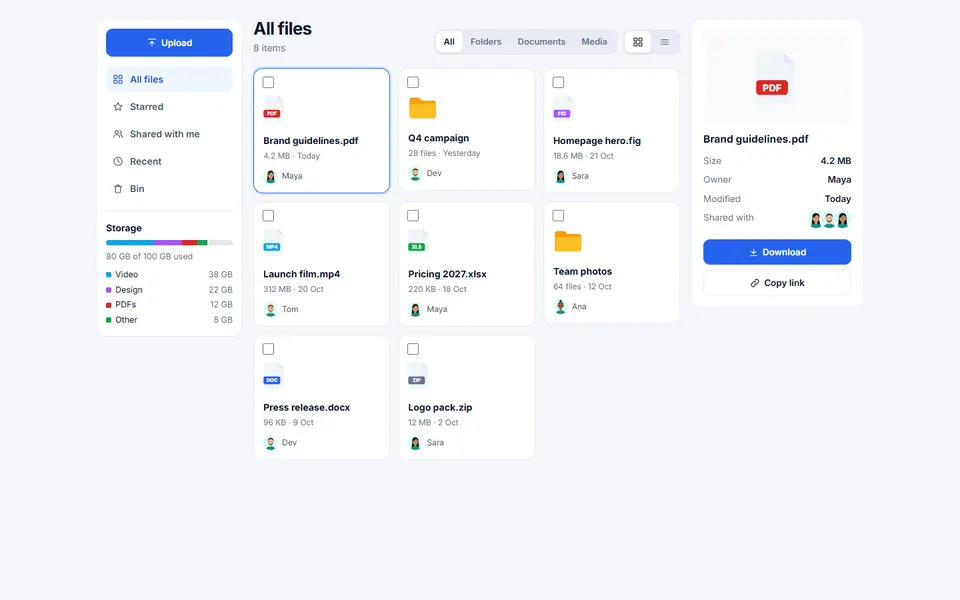Click Sara's avatar on Logo pack card
The height and width of the screenshot is (600, 960).
(415, 443)
